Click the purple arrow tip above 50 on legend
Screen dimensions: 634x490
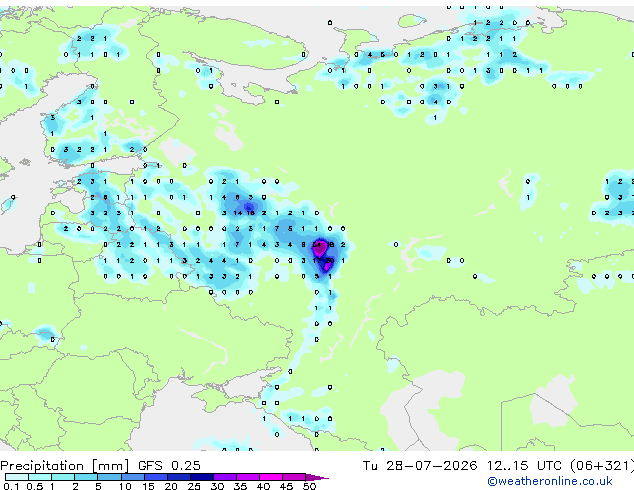coord(317,477)
